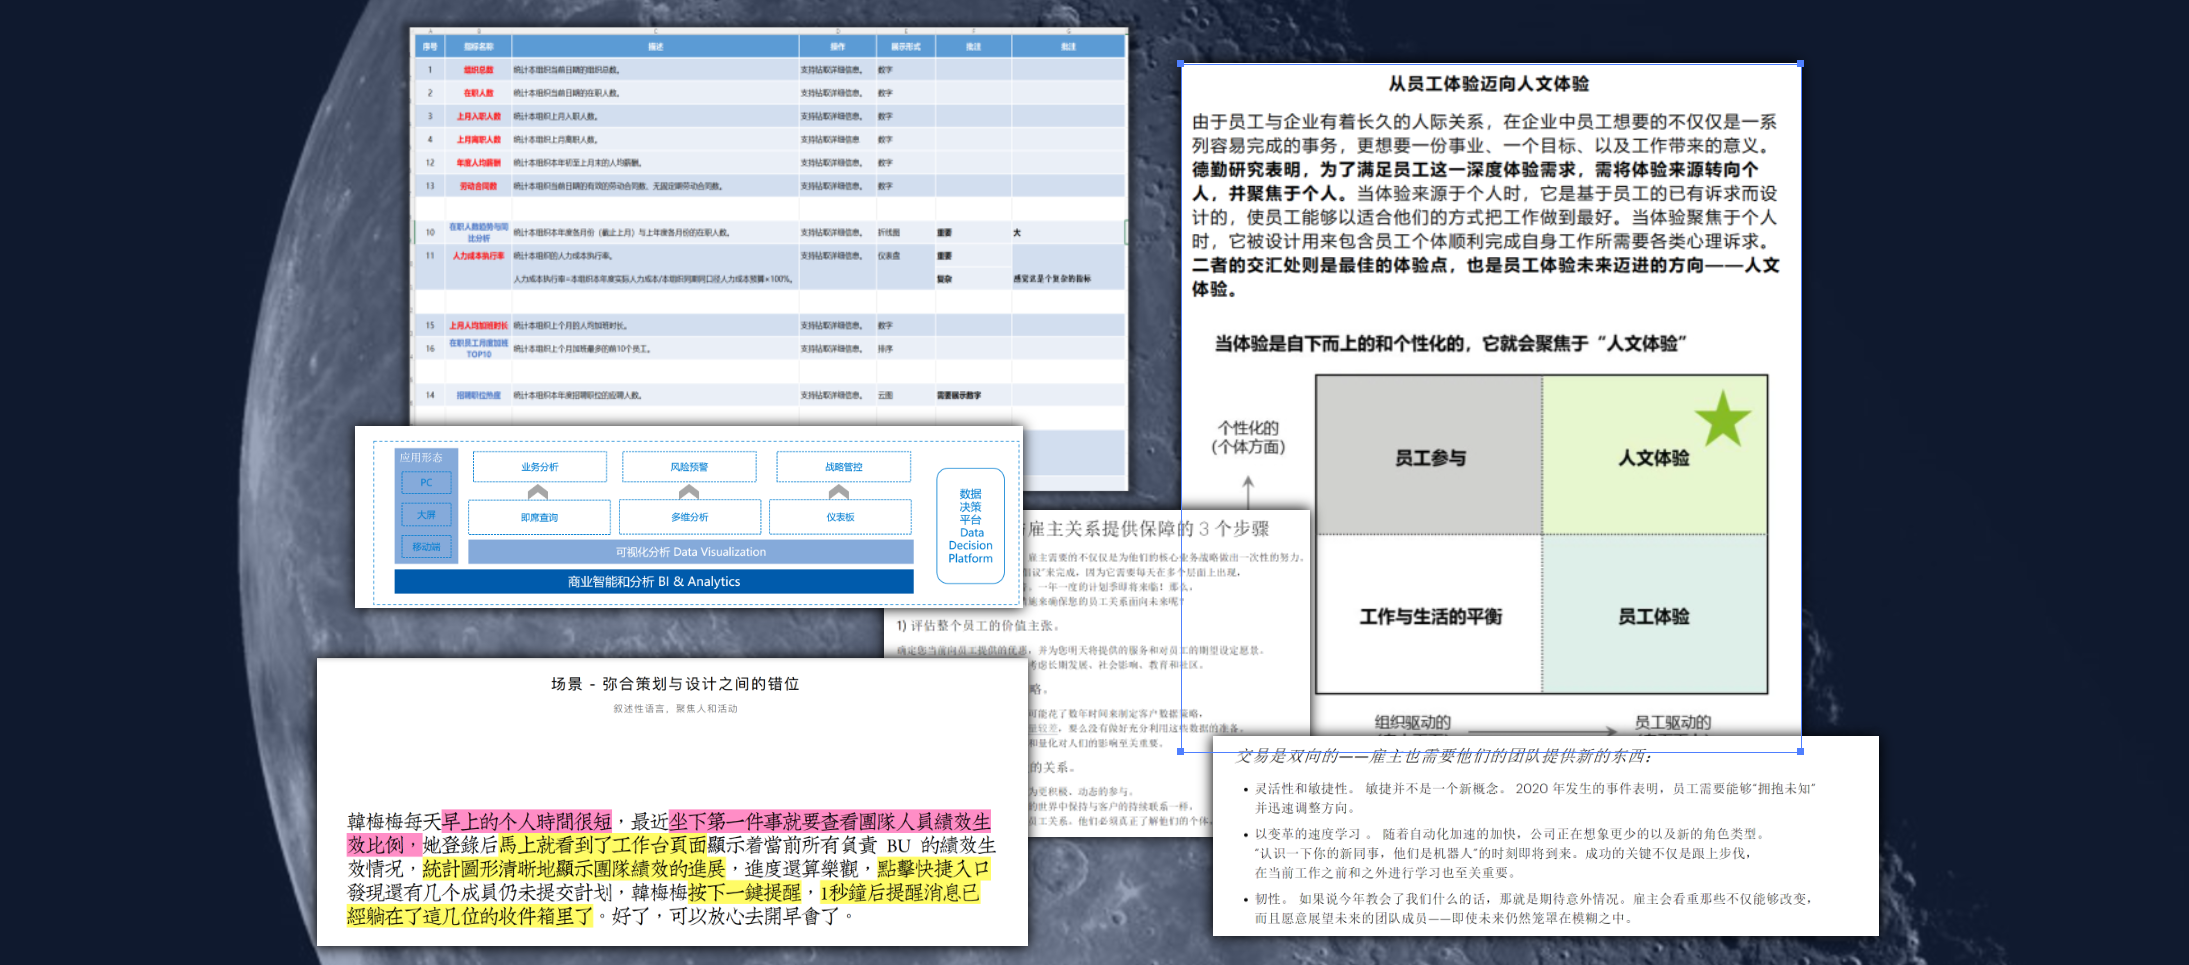
Task: Click the line 1) 评估整个员工的价值主张
Action: click(977, 625)
